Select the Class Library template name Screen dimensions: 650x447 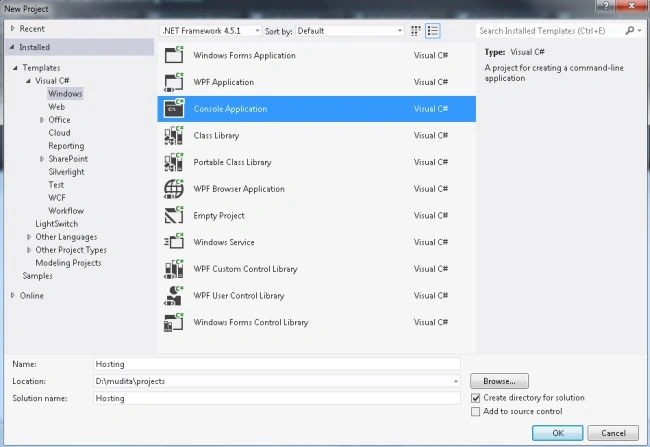[x=216, y=136]
